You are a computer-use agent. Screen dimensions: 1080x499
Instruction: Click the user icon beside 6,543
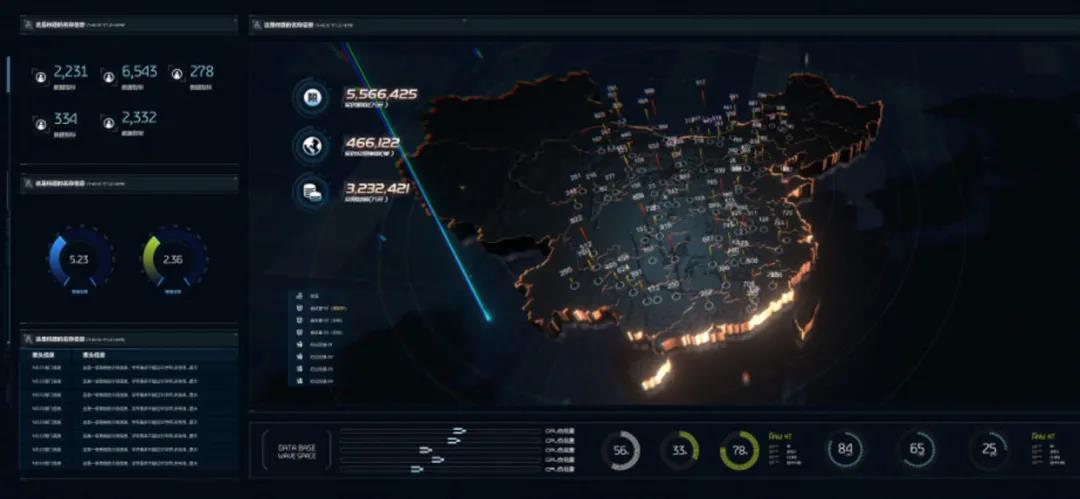pos(109,76)
